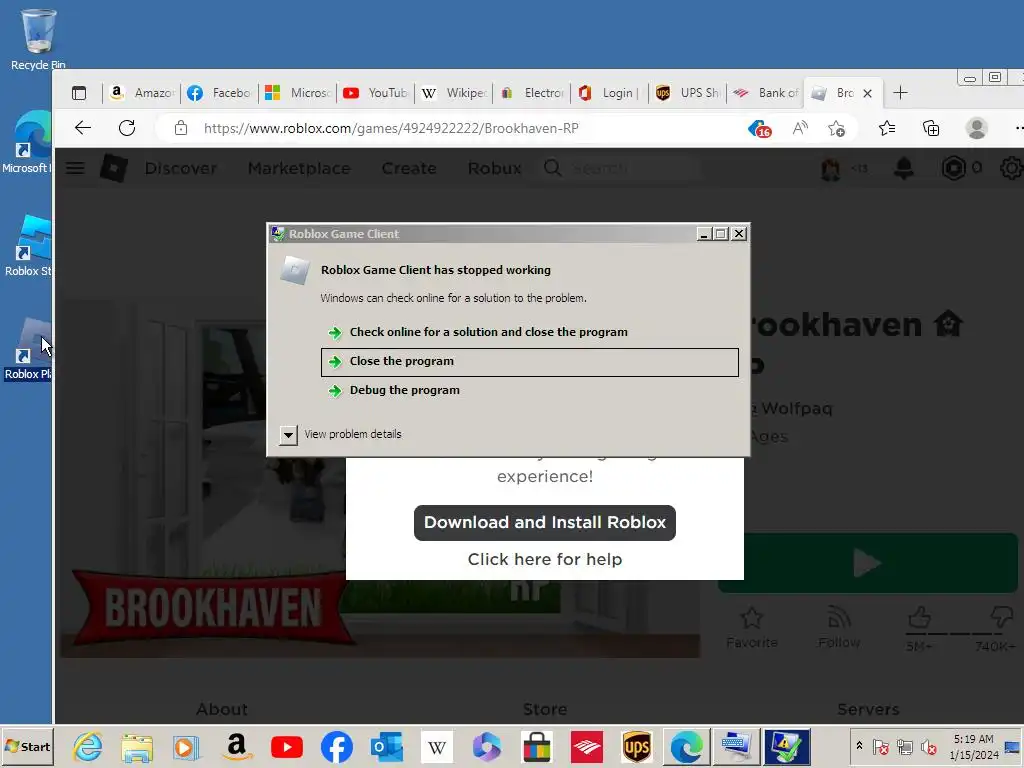Open the Recycle Bin desktop icon
This screenshot has width=1024, height=768.
[x=38, y=38]
